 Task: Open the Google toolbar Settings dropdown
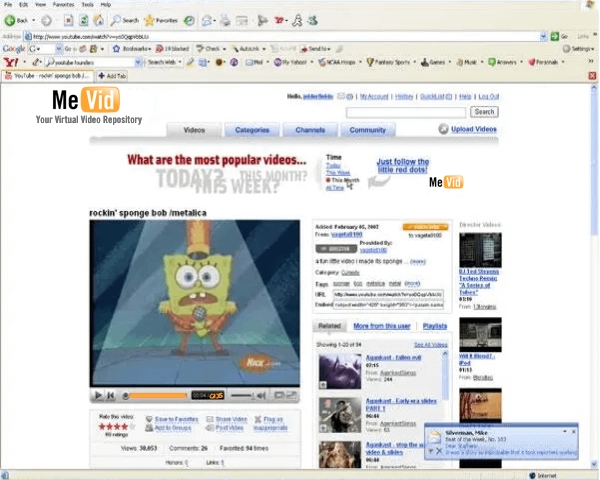(x=578, y=49)
